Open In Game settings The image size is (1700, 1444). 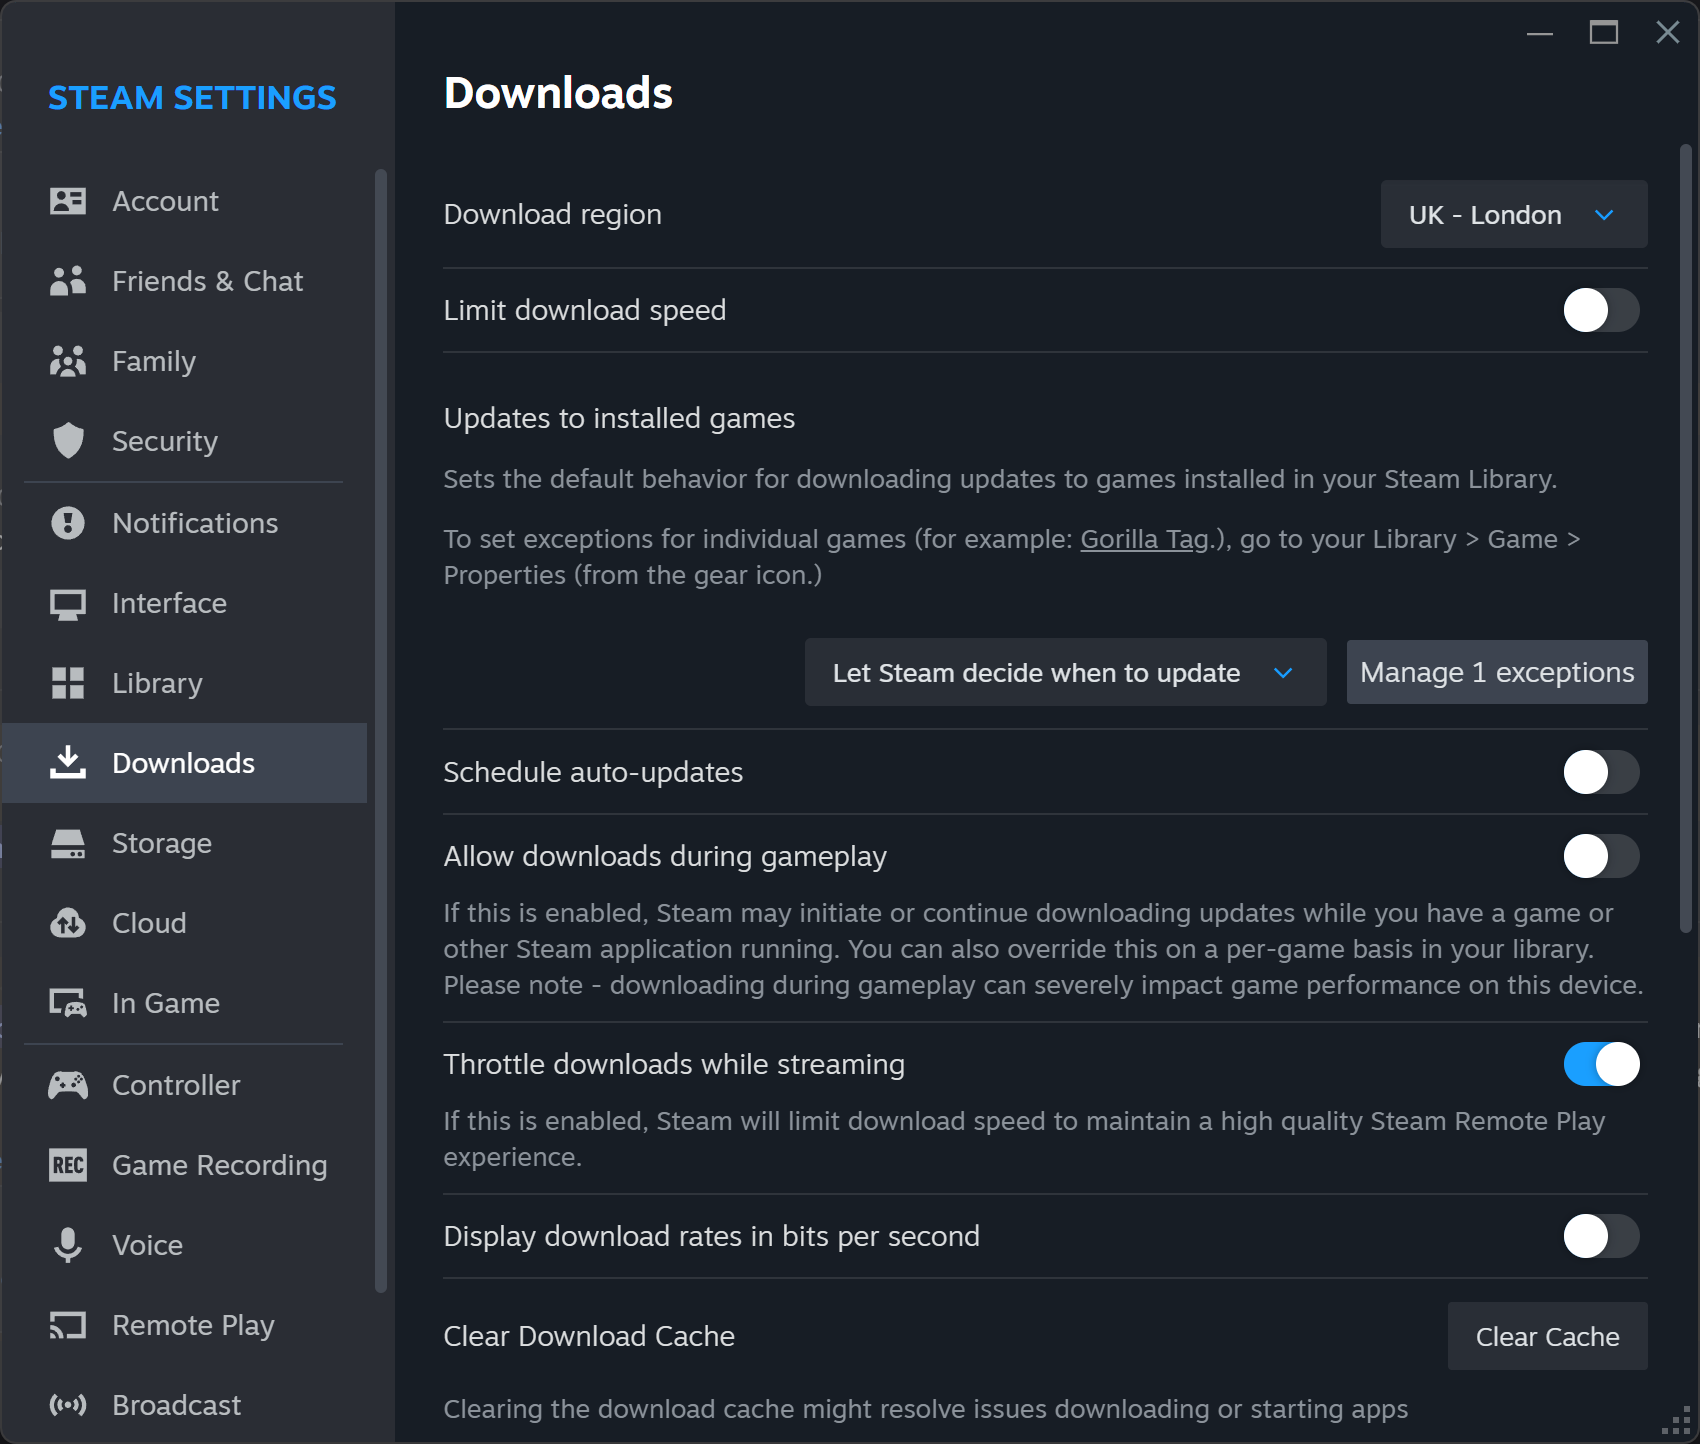[x=185, y=1003]
